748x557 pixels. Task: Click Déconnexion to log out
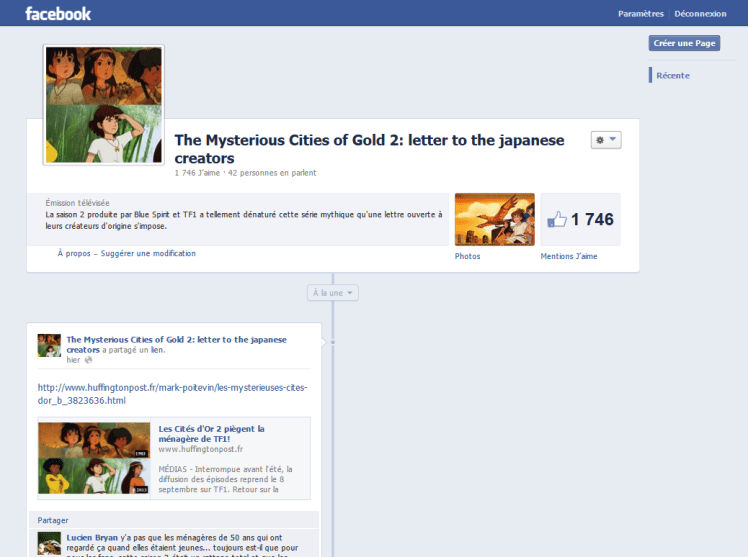point(700,14)
